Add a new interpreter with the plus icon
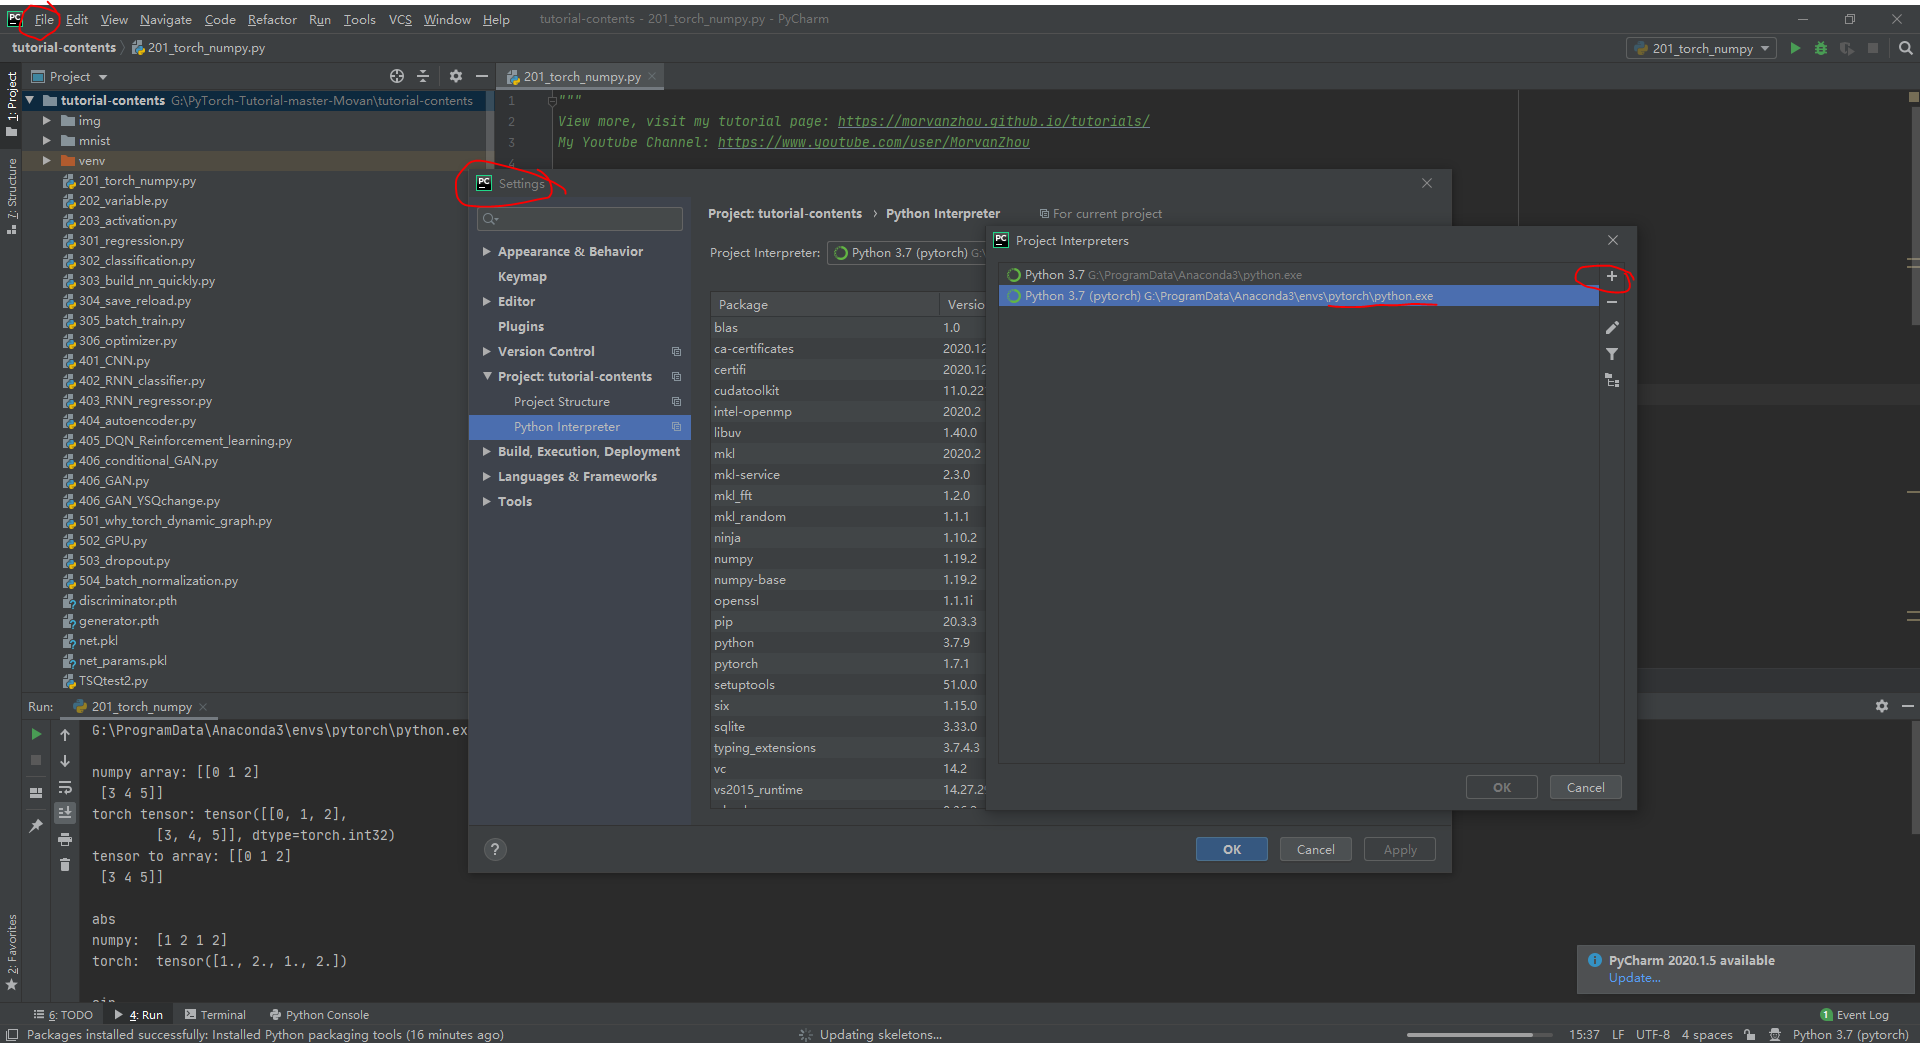Viewport: 1920px width, 1043px height. (1610, 276)
